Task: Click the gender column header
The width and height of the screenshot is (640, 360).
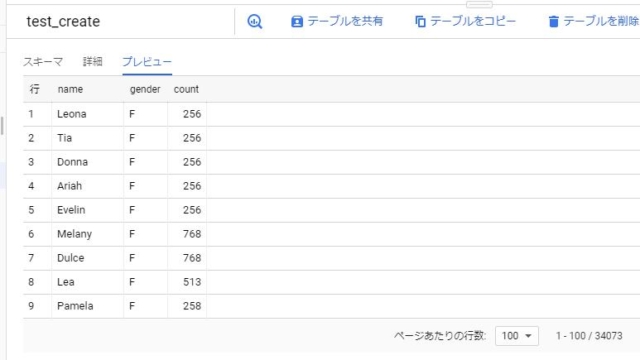Action: (145, 89)
